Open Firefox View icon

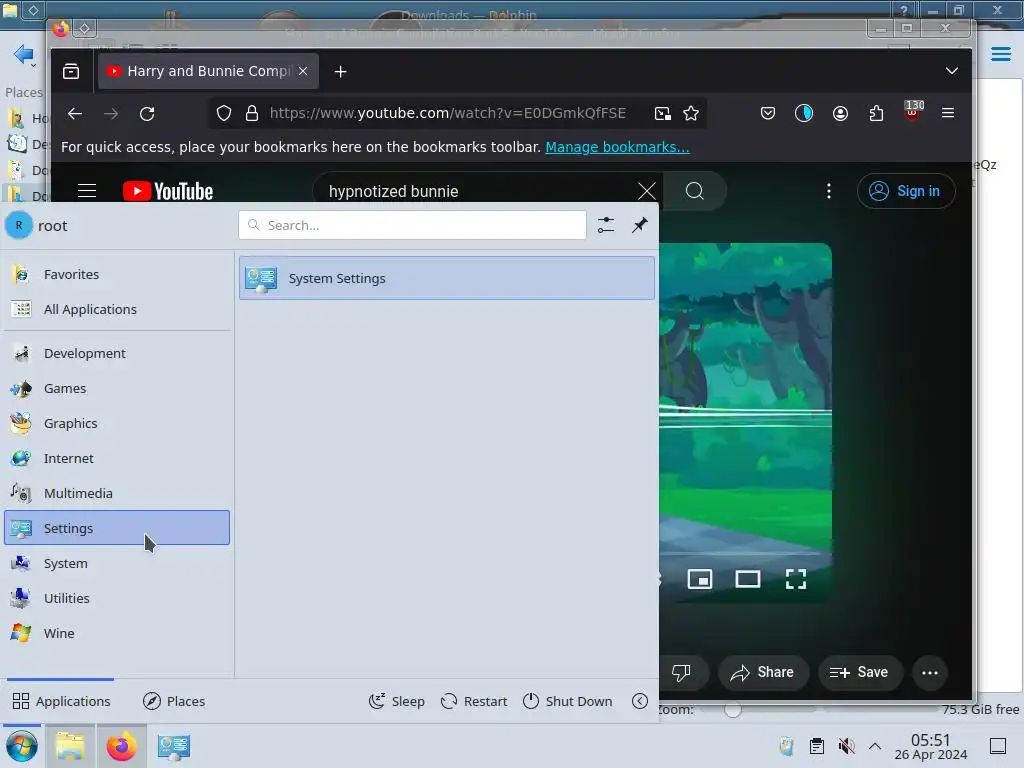(71, 71)
